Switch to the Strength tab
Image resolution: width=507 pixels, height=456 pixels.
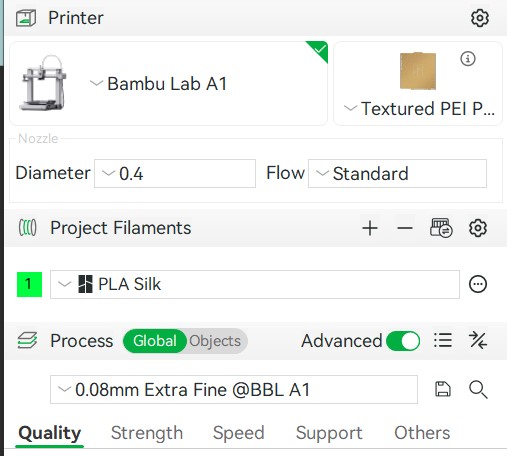[x=147, y=433]
